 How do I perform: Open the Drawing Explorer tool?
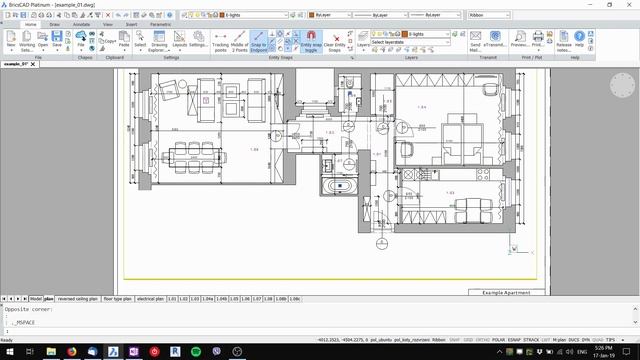[x=159, y=41]
